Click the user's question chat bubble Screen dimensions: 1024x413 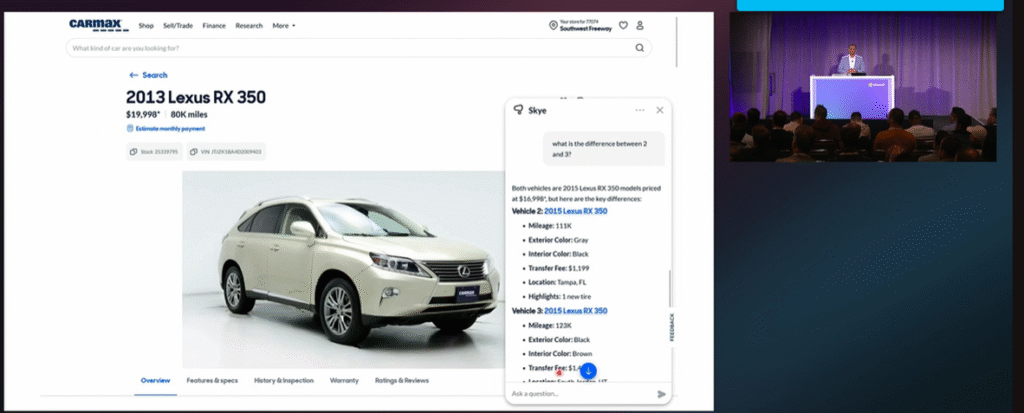[603, 148]
